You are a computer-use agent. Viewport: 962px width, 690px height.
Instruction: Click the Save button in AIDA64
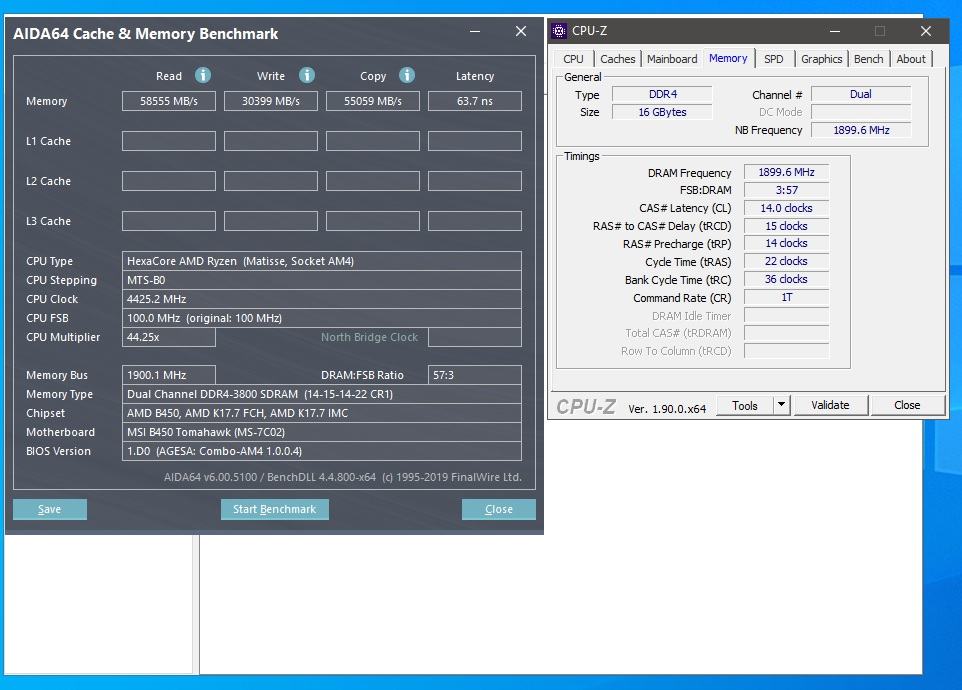(50, 509)
